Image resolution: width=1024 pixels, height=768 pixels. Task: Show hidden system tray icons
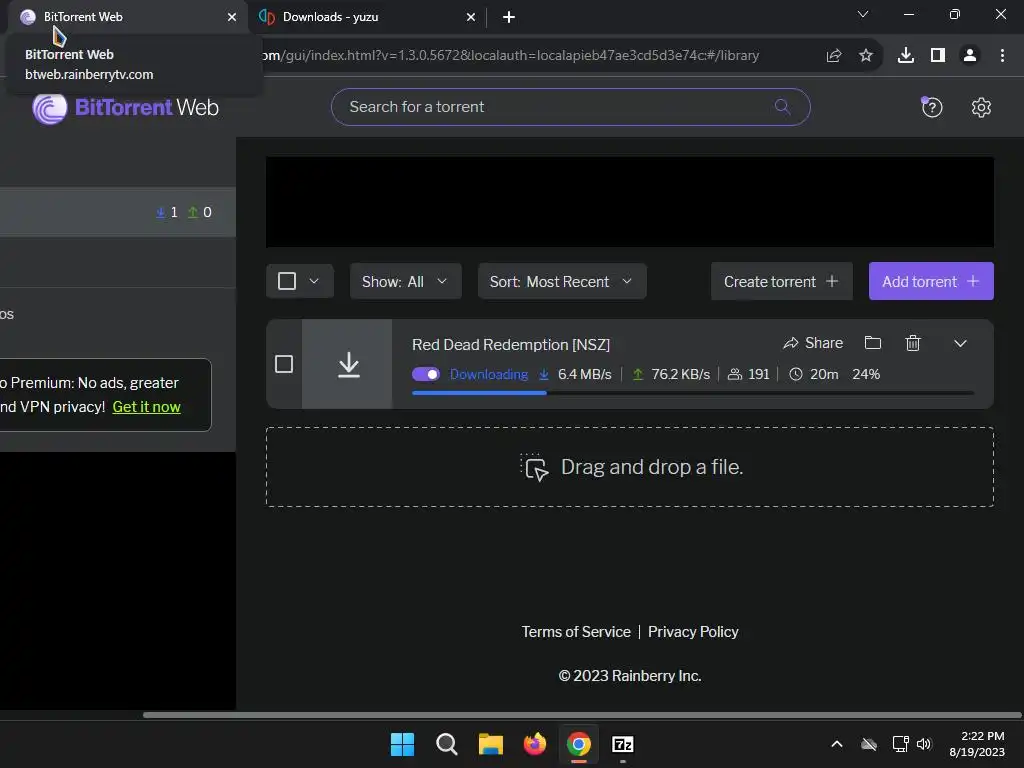pos(837,744)
